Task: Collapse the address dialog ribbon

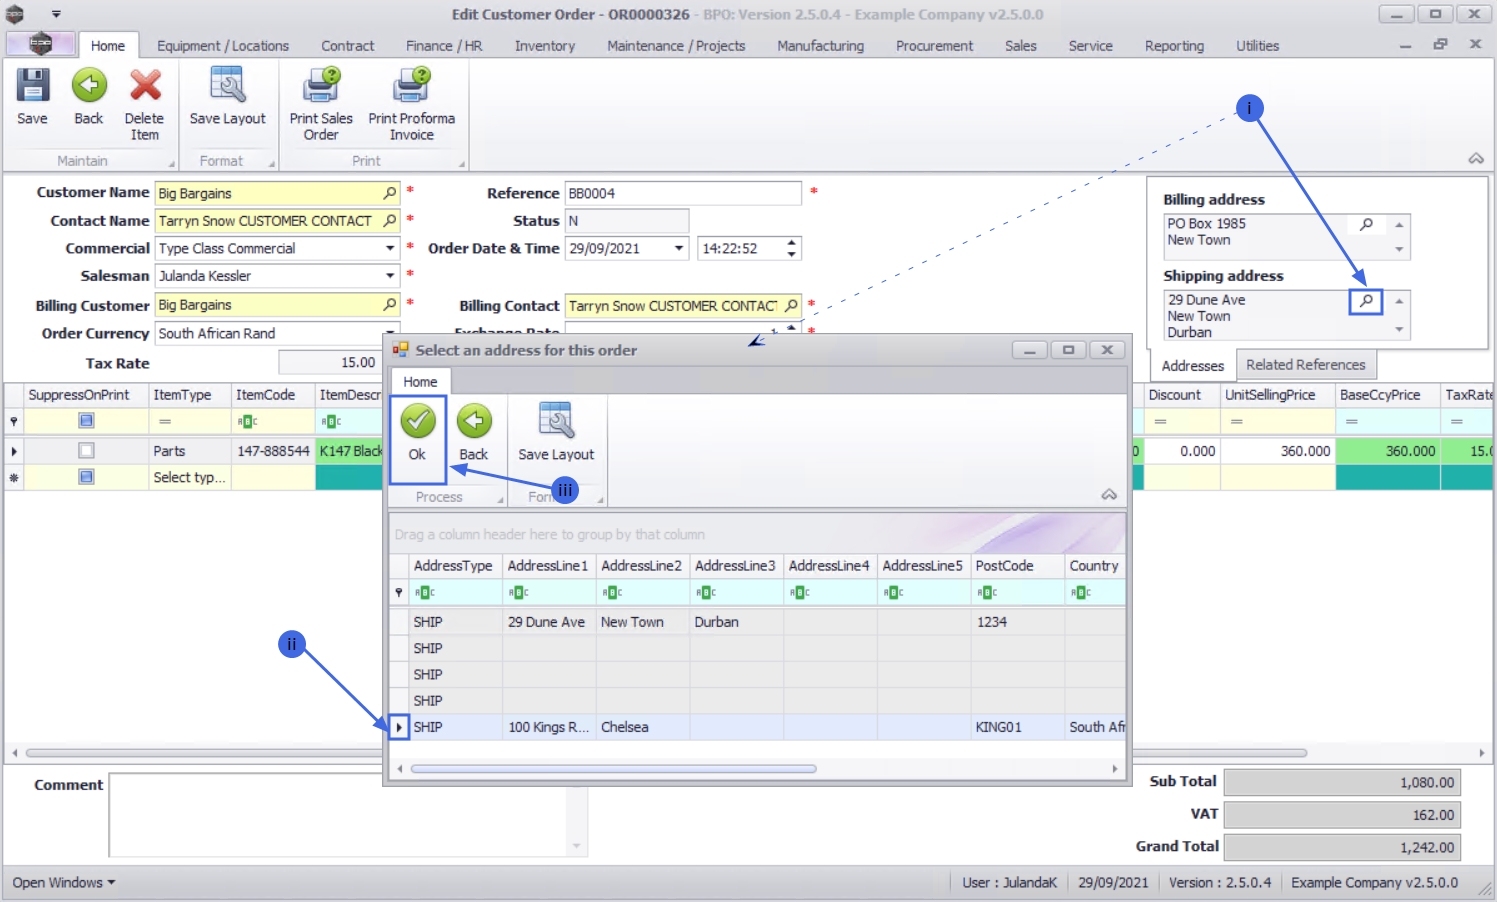Action: 1109,495
